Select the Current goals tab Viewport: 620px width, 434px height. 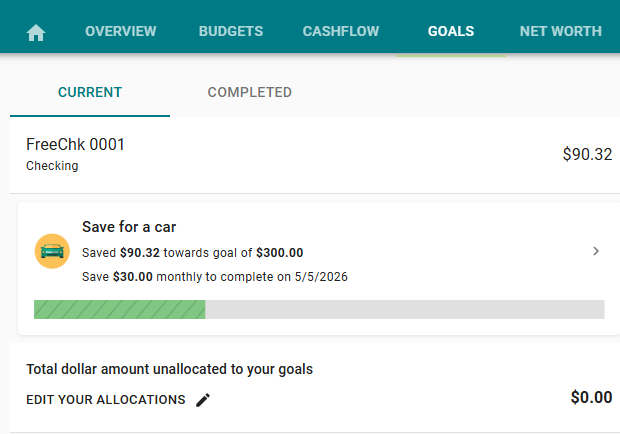(90, 92)
